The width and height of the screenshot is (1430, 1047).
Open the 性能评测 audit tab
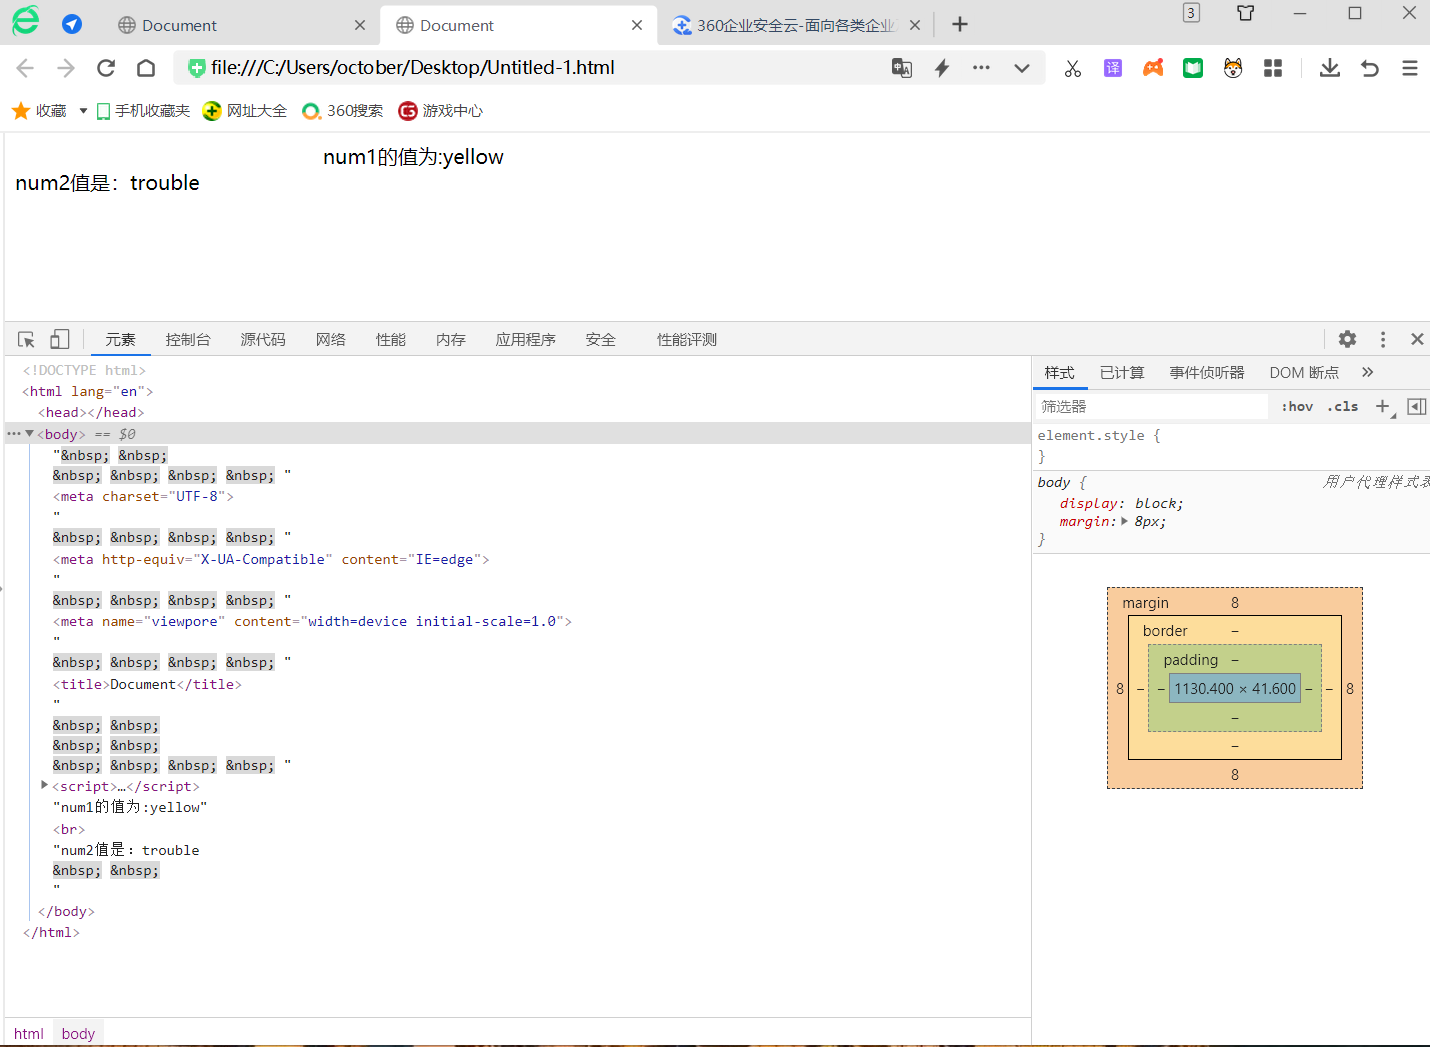[x=687, y=340]
